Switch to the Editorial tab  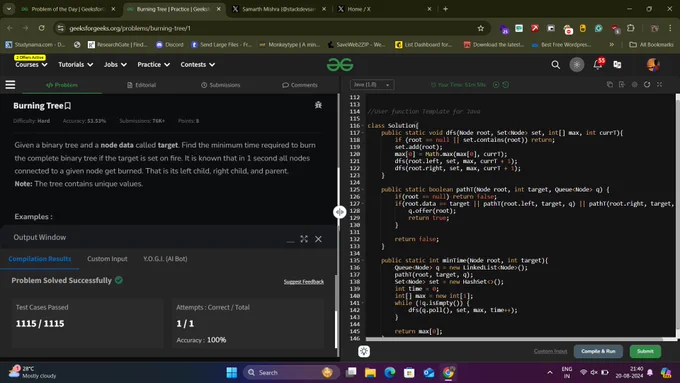click(141, 85)
